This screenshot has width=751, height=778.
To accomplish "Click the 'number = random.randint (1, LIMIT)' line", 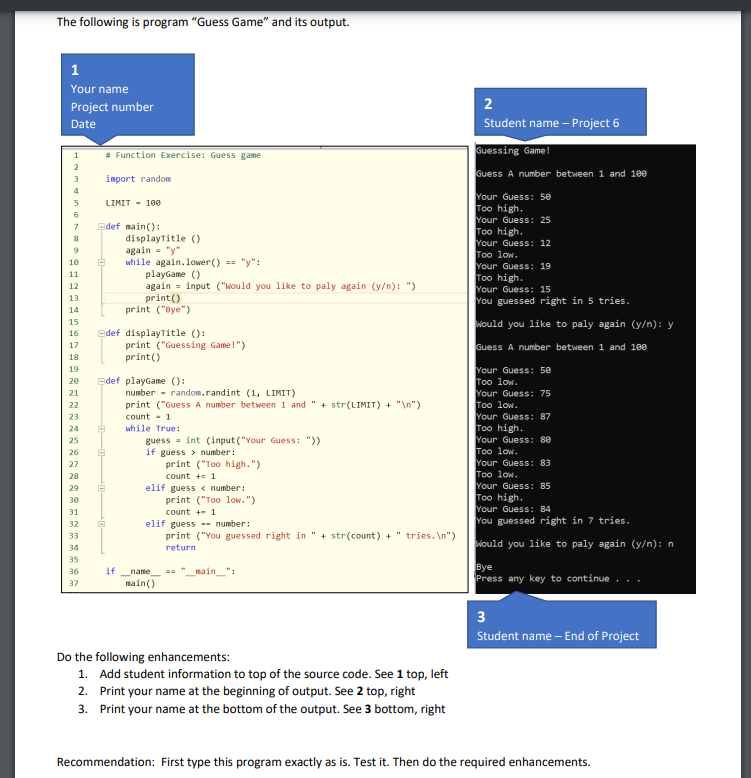I will pos(210,393).
